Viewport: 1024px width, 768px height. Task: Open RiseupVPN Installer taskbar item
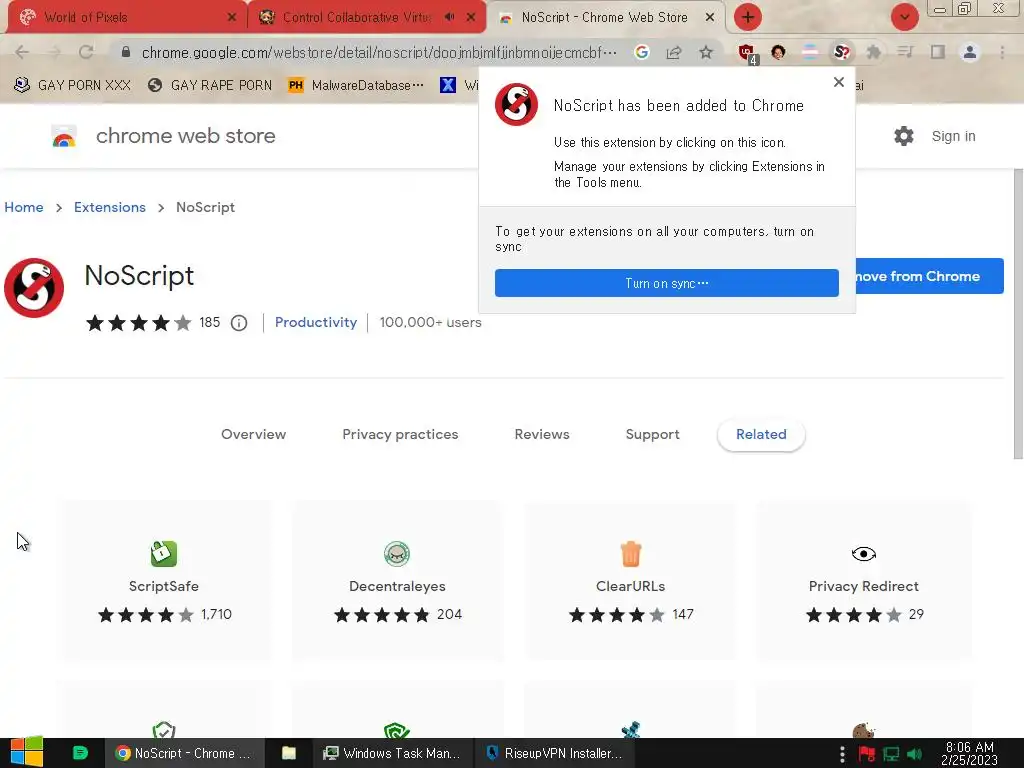(x=554, y=753)
